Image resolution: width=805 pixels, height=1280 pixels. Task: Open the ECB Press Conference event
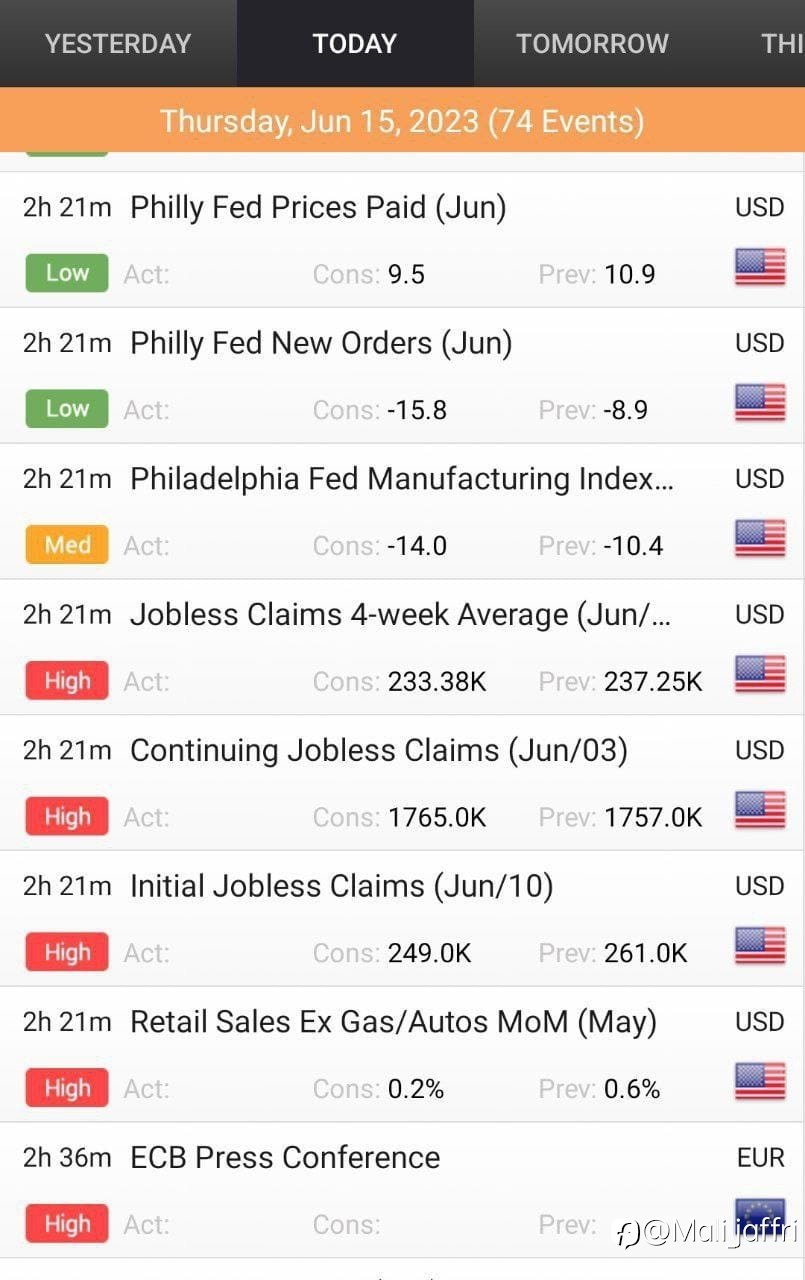pyautogui.click(x=402, y=1190)
